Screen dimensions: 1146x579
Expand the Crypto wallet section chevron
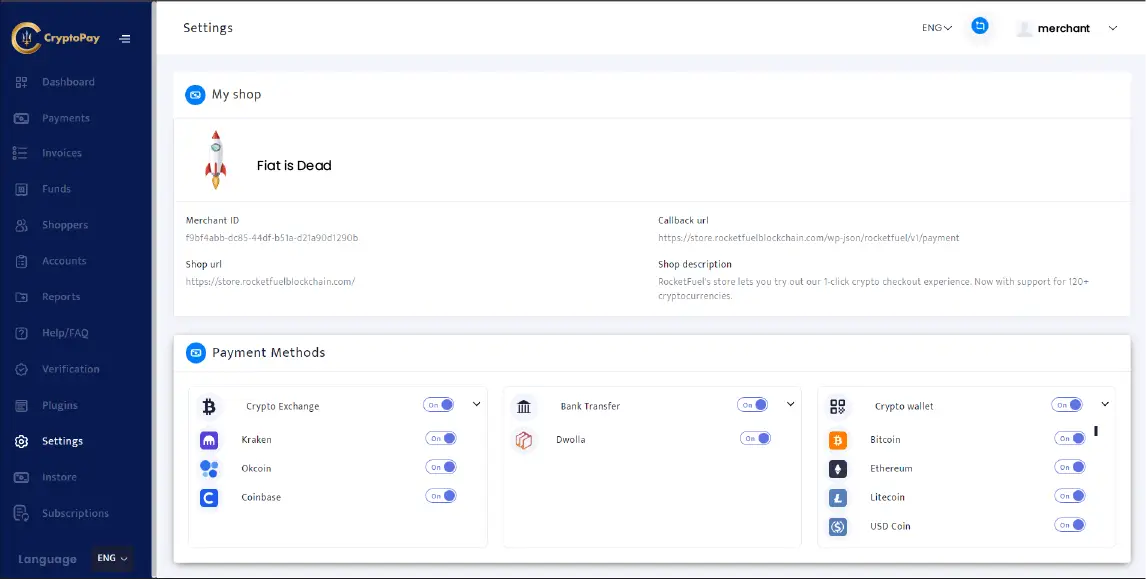pyautogui.click(x=1104, y=404)
